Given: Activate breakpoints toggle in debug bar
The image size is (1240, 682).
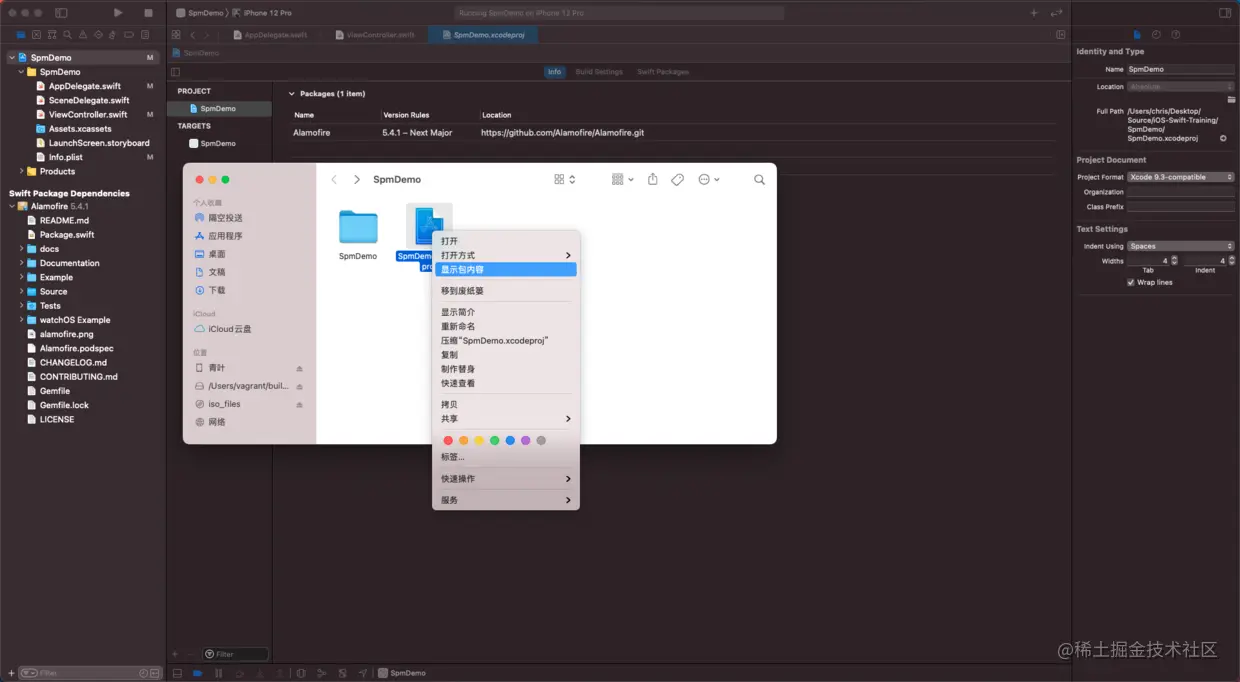Looking at the screenshot, I should click(197, 673).
